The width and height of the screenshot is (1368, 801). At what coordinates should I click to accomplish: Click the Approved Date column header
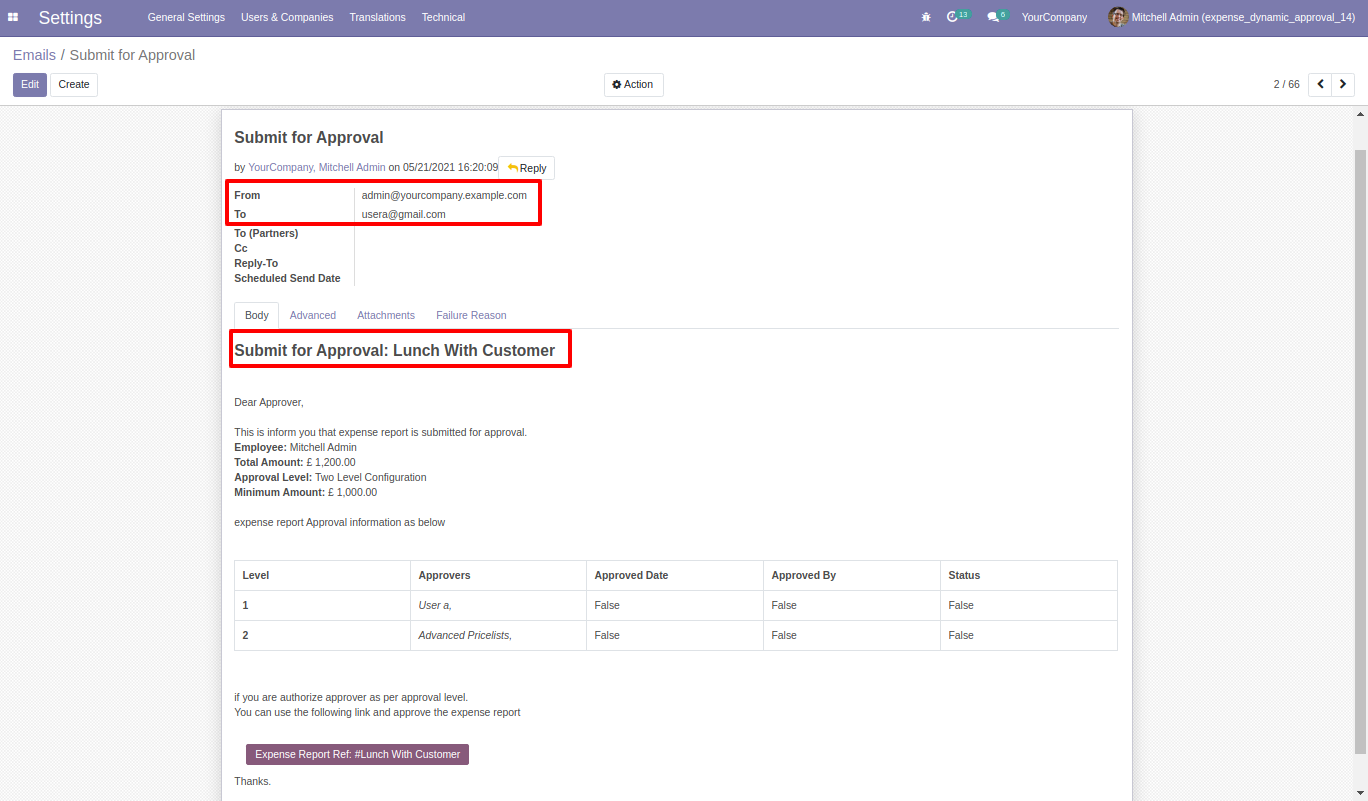pyautogui.click(x=675, y=575)
